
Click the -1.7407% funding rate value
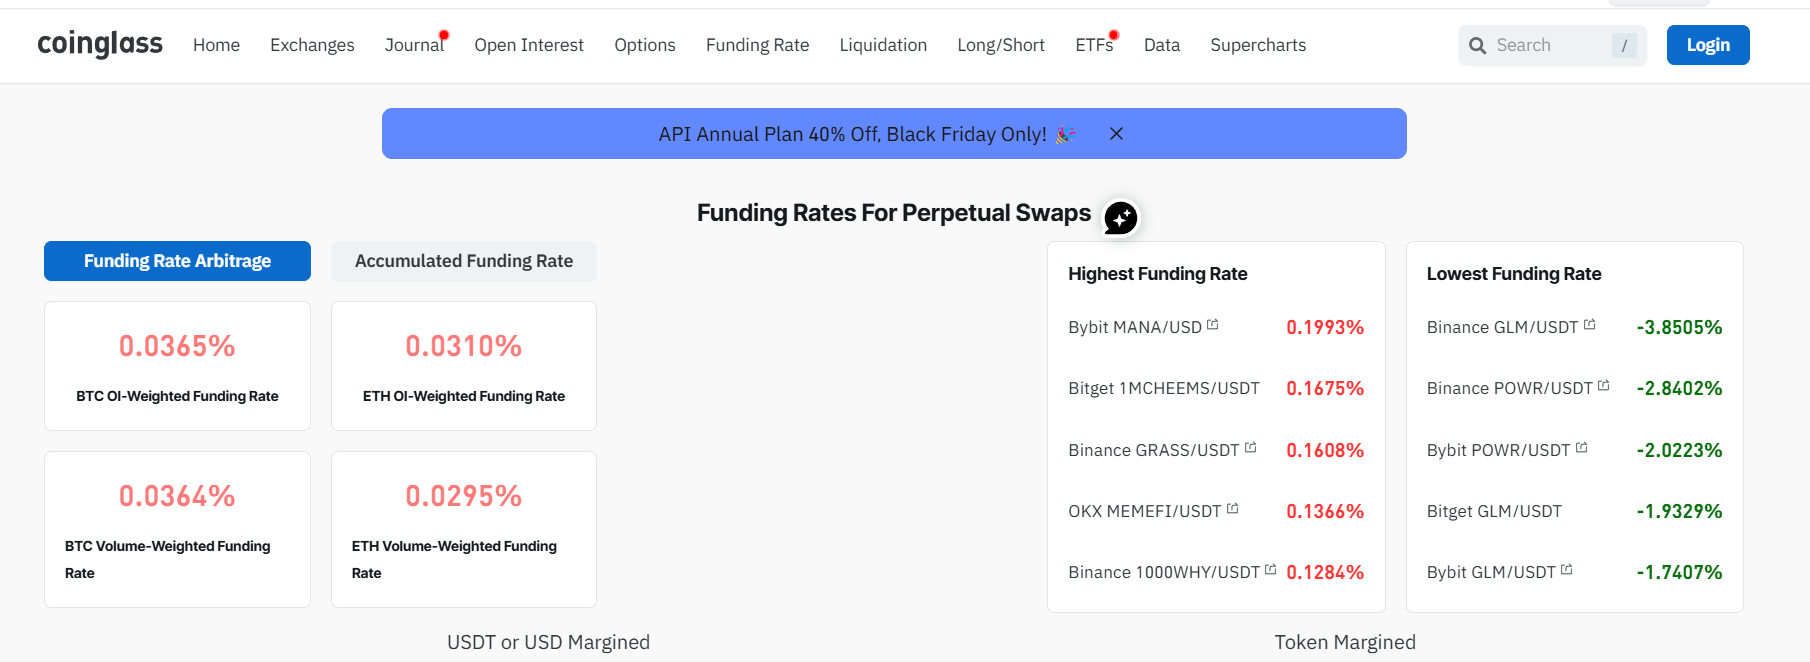pyautogui.click(x=1679, y=572)
